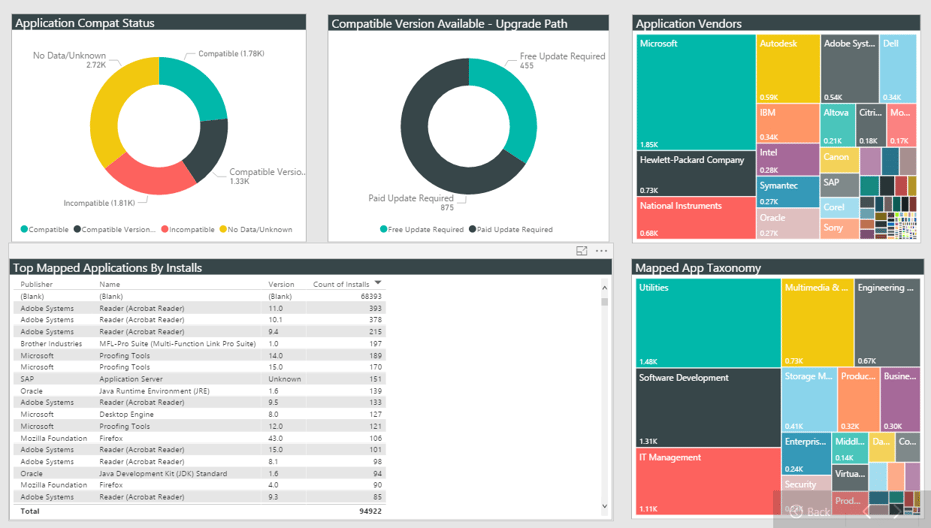Click the table scrollbar up arrow
This screenshot has height=528, width=931.
click(x=604, y=288)
